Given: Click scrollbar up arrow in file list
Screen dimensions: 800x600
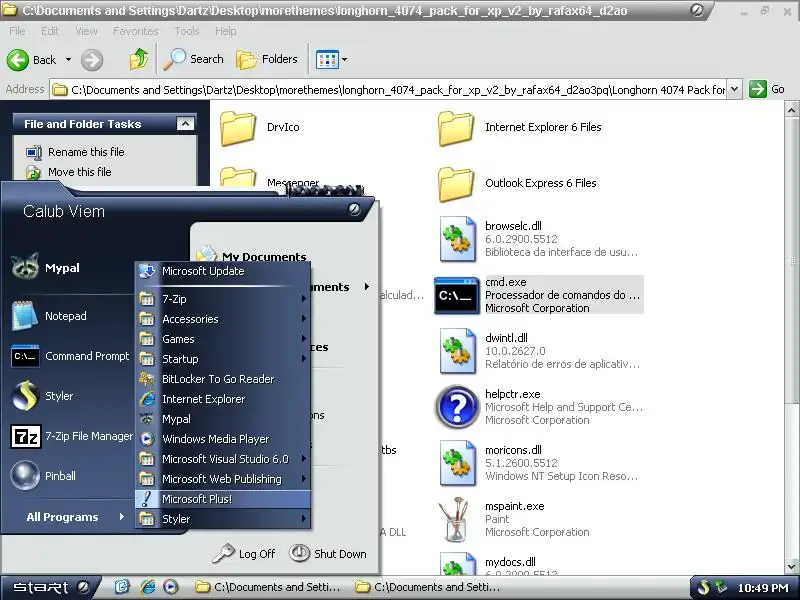Looking at the screenshot, I should pyautogui.click(x=791, y=110).
